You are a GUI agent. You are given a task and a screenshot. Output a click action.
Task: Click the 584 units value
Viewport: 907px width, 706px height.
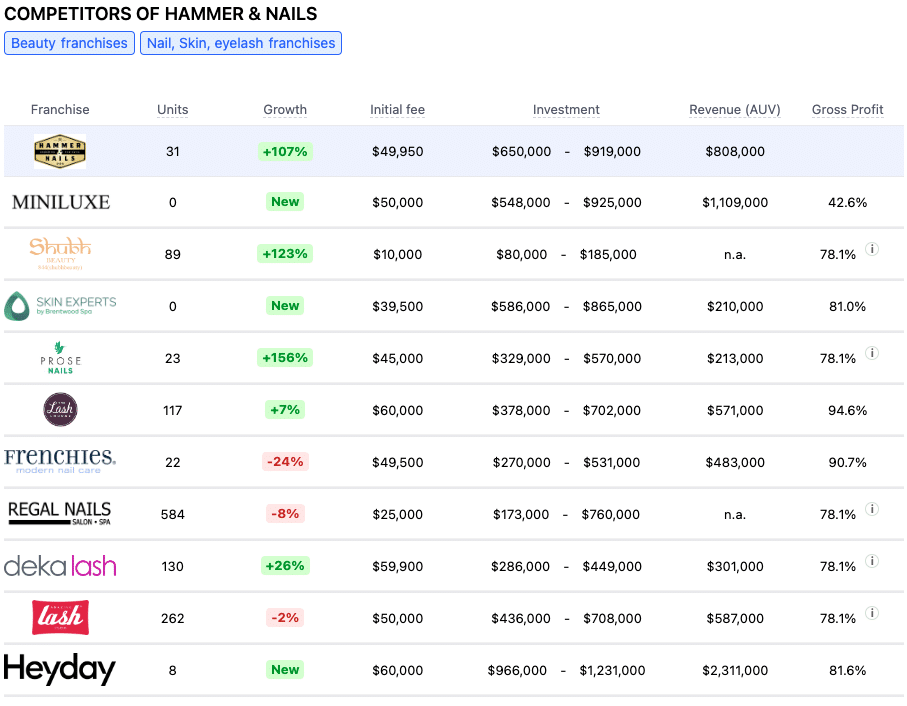point(172,515)
